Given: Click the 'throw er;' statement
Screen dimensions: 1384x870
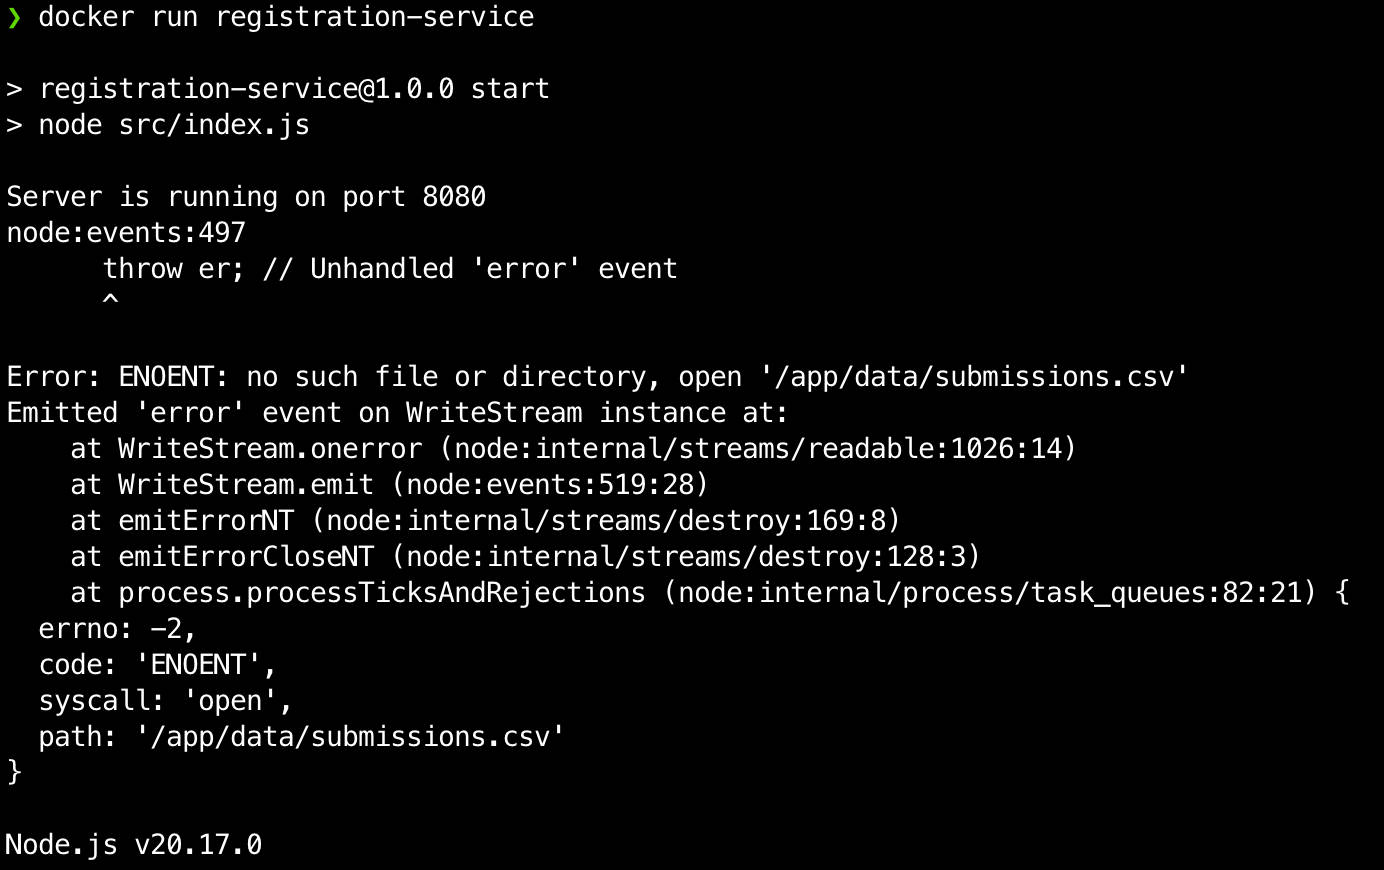Looking at the screenshot, I should (x=174, y=269).
